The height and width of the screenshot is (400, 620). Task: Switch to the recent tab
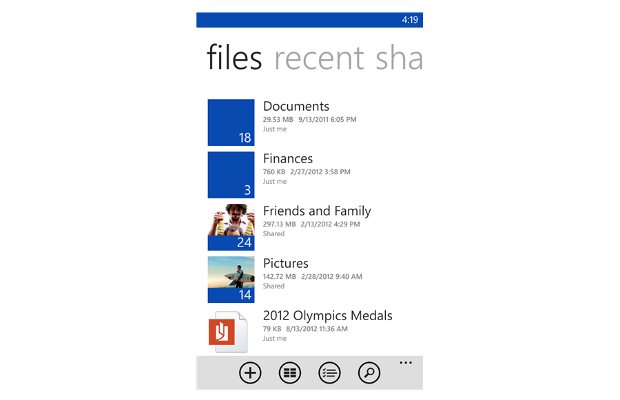(x=319, y=58)
